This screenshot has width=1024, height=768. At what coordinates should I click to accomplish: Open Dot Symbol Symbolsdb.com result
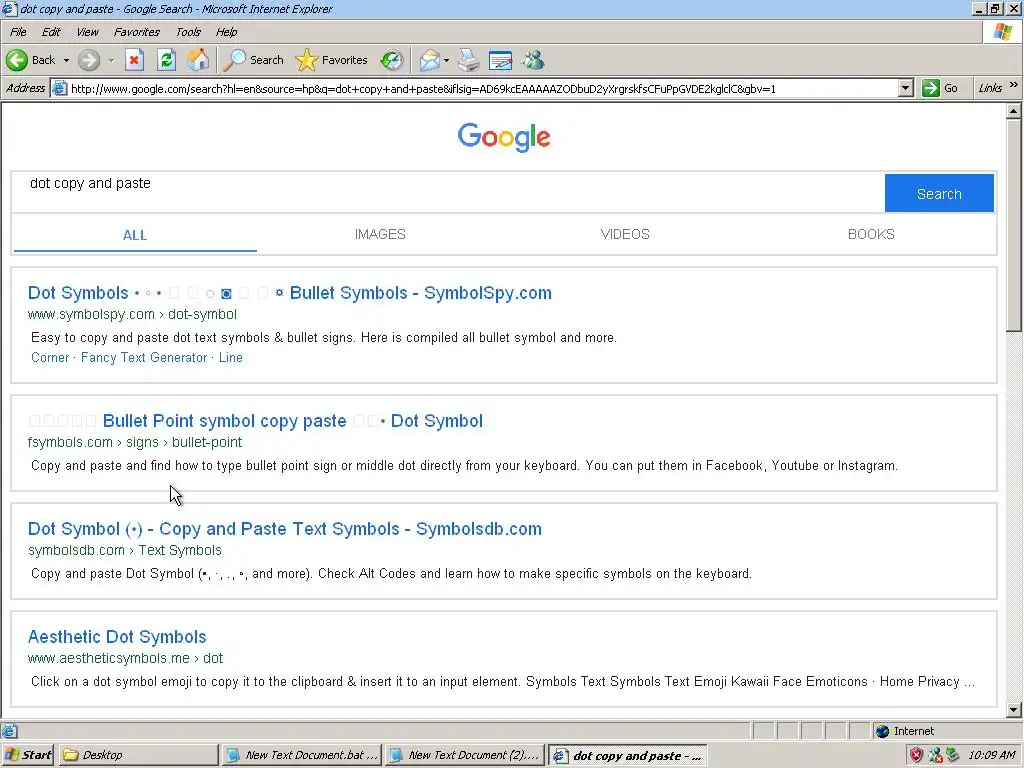pyautogui.click(x=285, y=528)
